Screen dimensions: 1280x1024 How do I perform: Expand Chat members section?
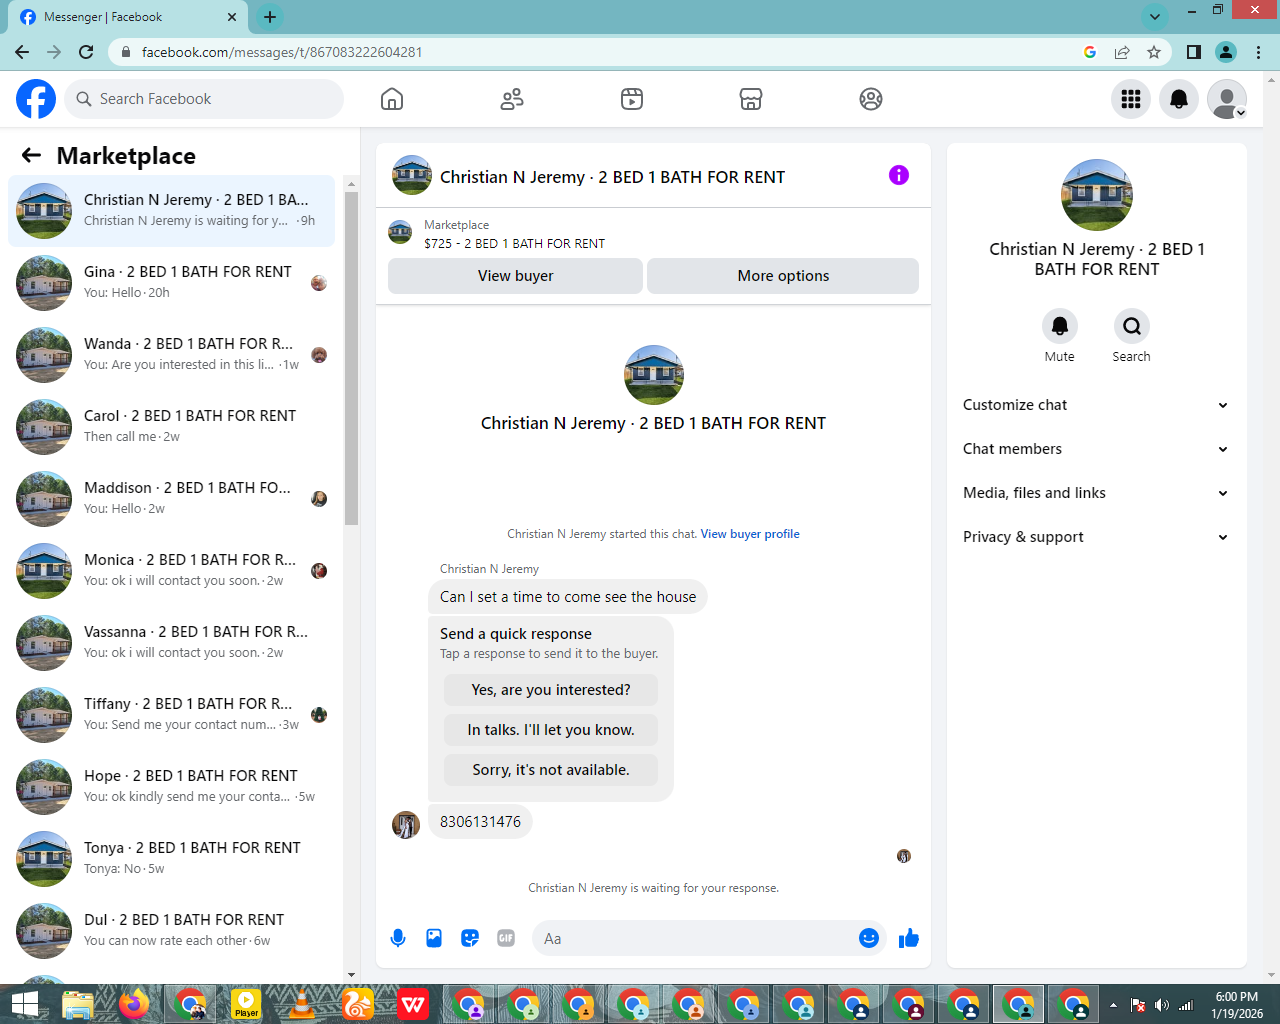pyautogui.click(x=1097, y=449)
